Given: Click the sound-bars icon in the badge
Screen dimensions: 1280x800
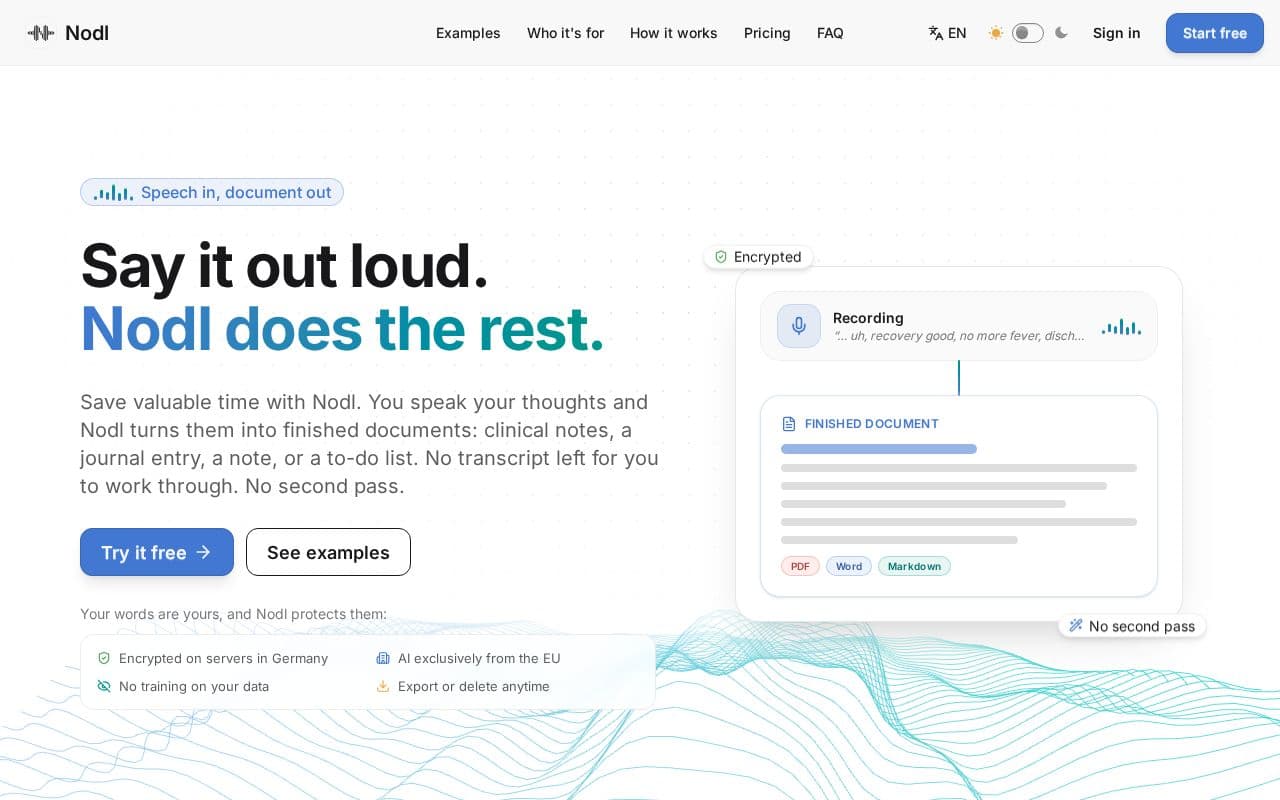Looking at the screenshot, I should point(113,193).
